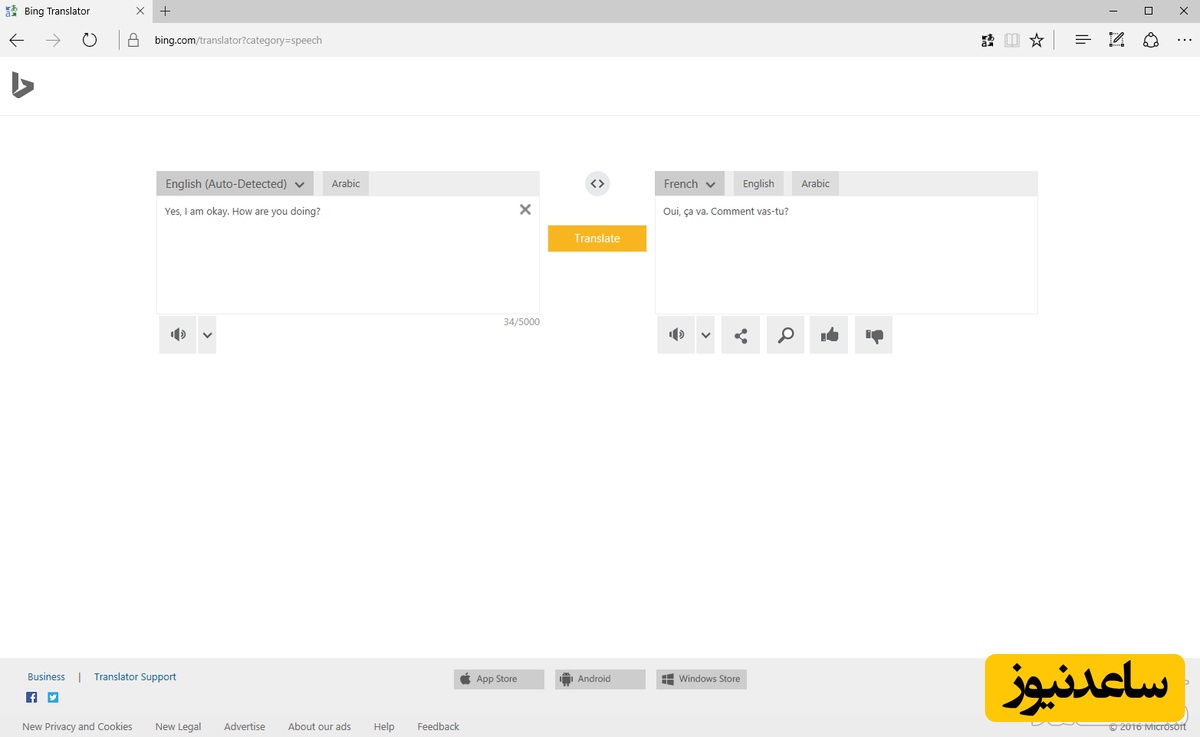The image size is (1200, 737).
Task: Open the English (Auto-Detected) language dropdown
Action: [x=235, y=184]
